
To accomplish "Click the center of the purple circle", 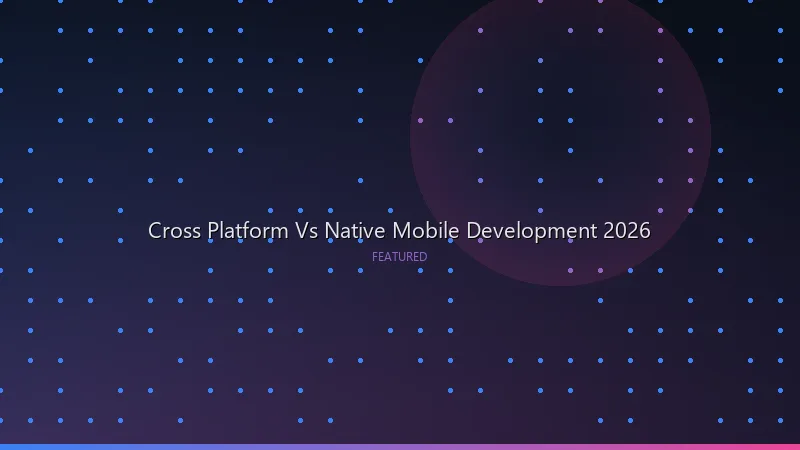I will [560, 135].
